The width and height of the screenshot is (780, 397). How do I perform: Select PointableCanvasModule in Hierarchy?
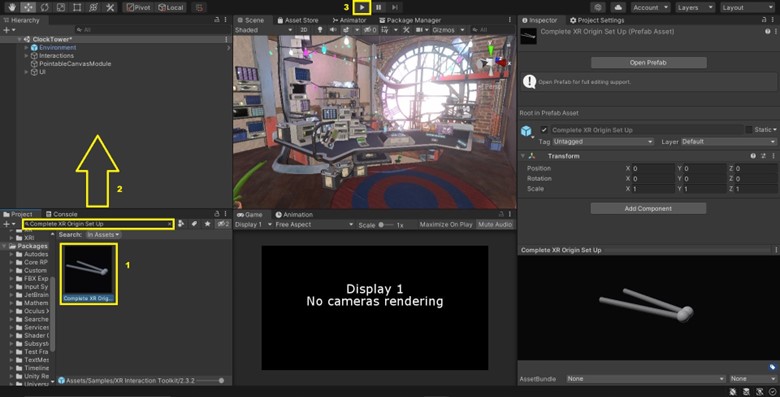(x=75, y=64)
